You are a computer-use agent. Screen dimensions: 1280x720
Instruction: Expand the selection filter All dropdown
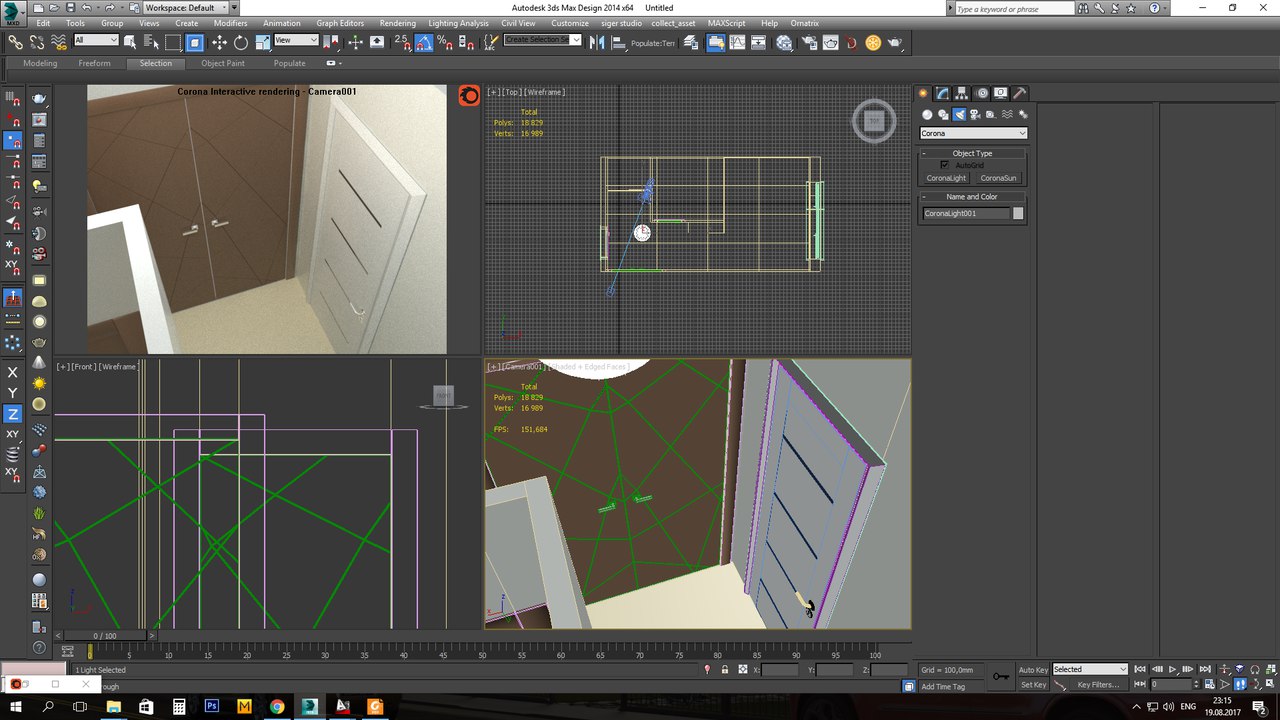95,40
